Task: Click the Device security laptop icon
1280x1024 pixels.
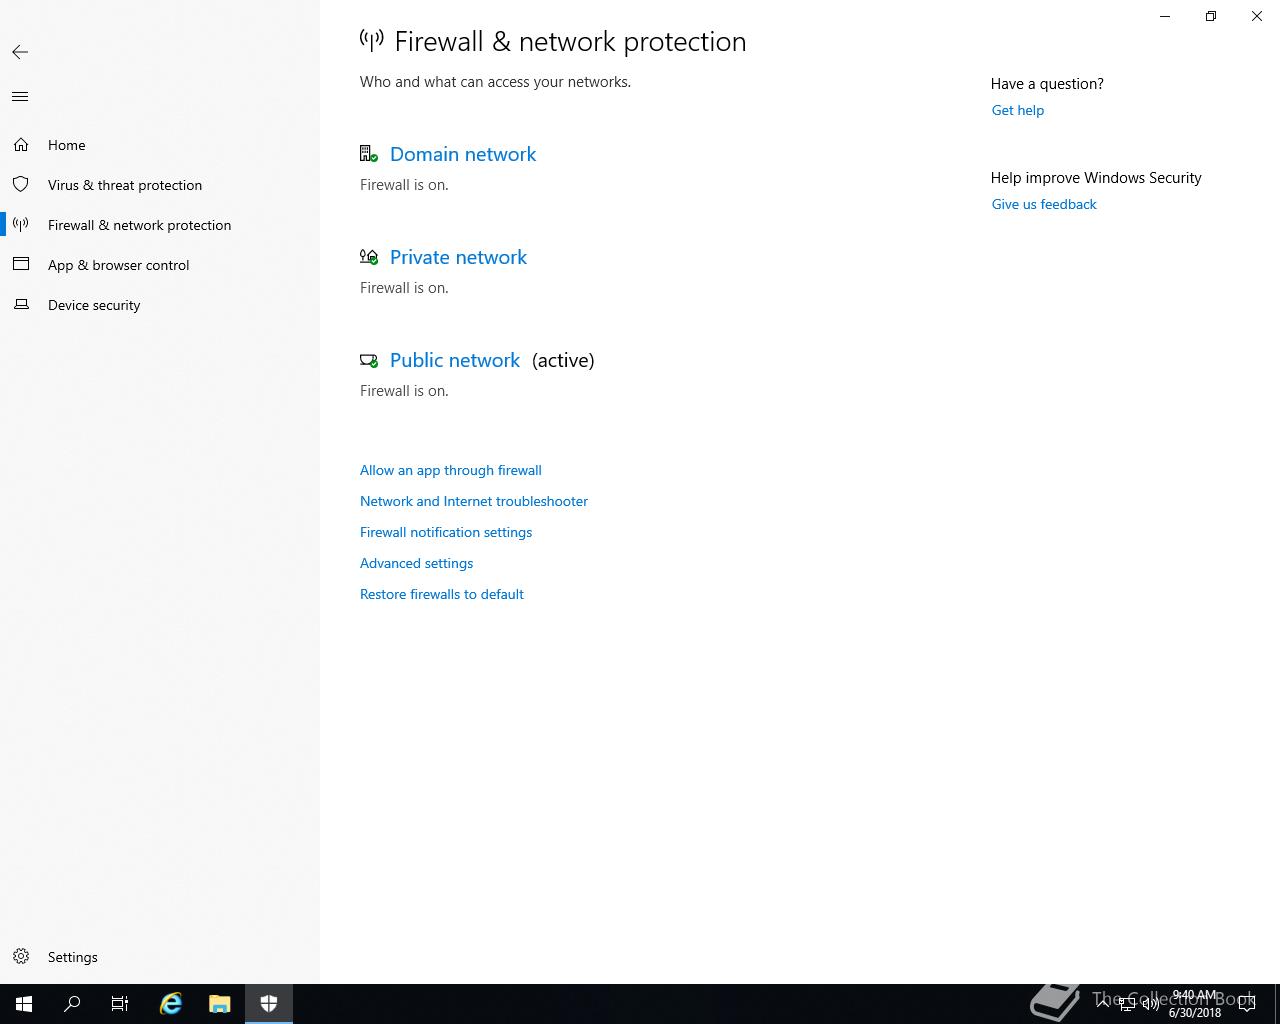Action: click(21, 305)
